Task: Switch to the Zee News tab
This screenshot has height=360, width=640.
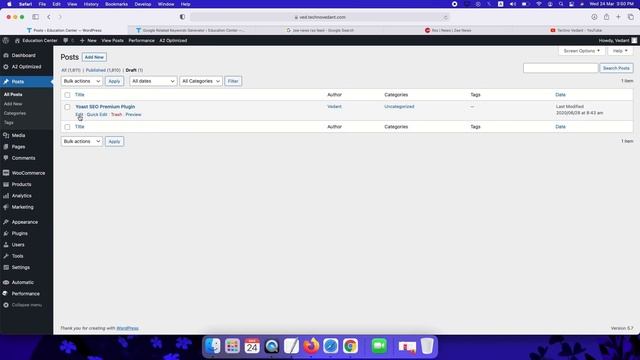Action: [x=448, y=30]
